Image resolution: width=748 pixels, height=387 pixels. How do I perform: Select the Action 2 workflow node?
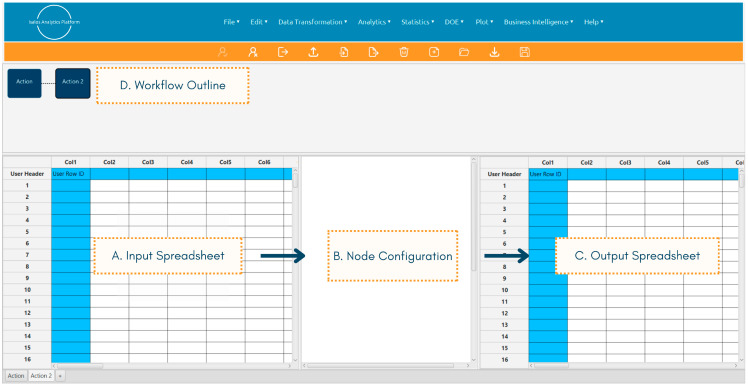(x=73, y=83)
